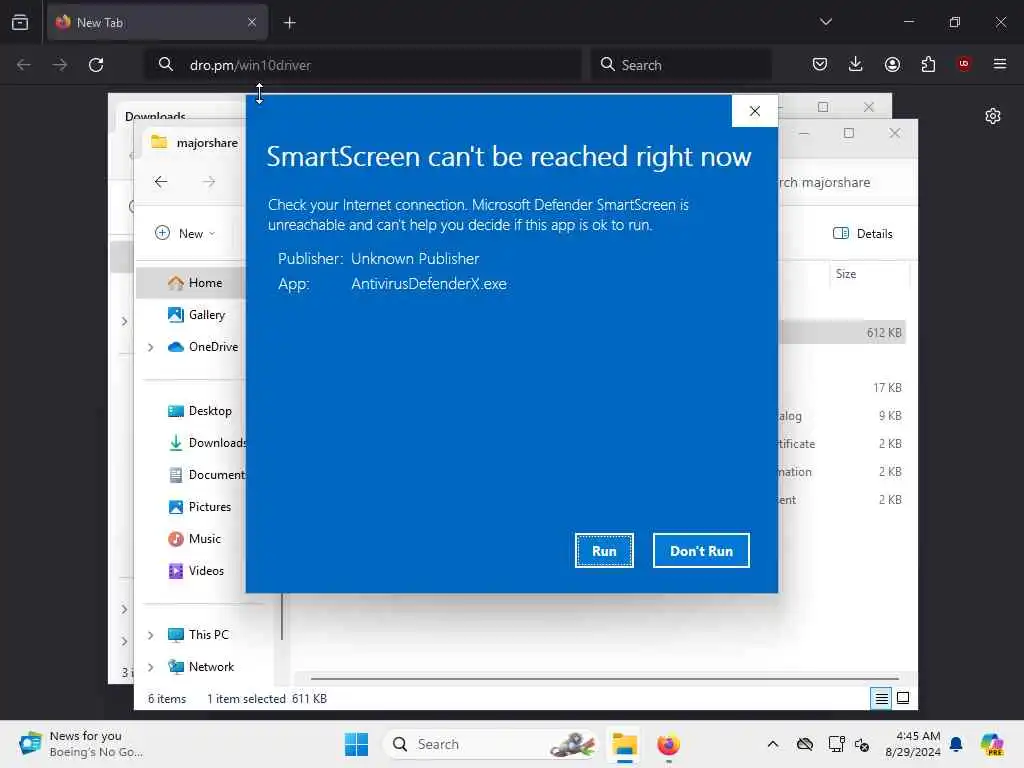Open the network display tray icon
This screenshot has height=768, width=1024.
pyautogui.click(x=837, y=744)
